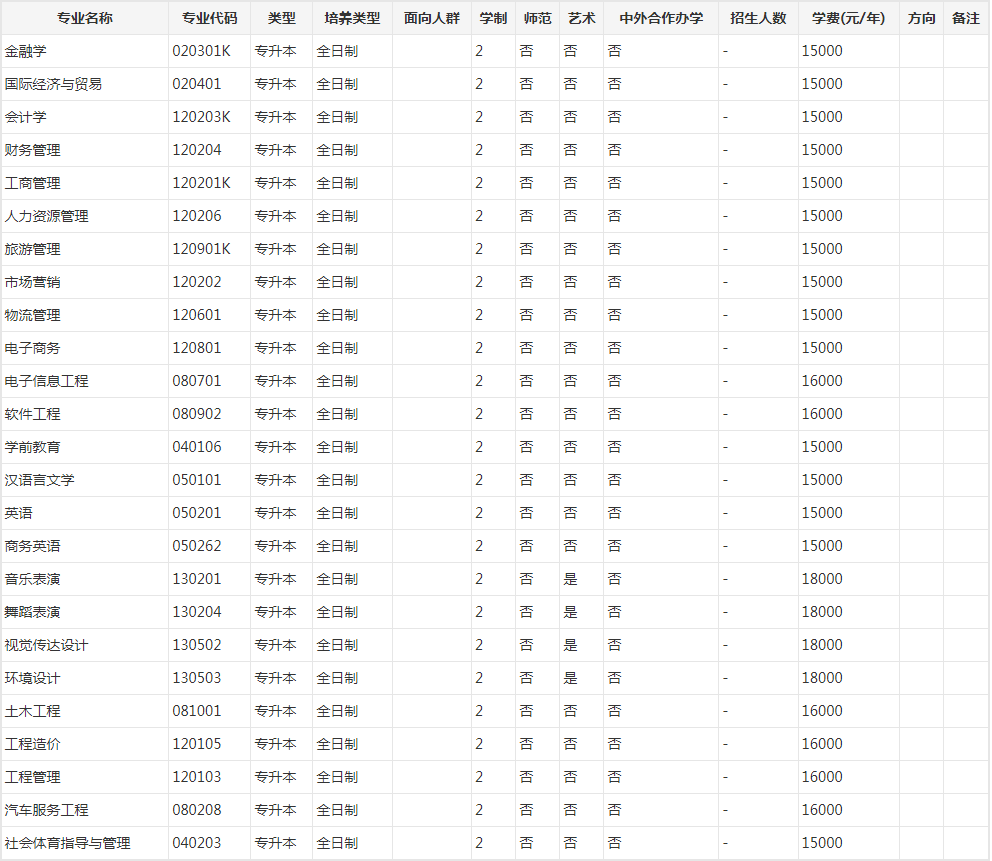This screenshot has height=861, width=992.
Task: Click major code 120901K
Action: (201, 249)
